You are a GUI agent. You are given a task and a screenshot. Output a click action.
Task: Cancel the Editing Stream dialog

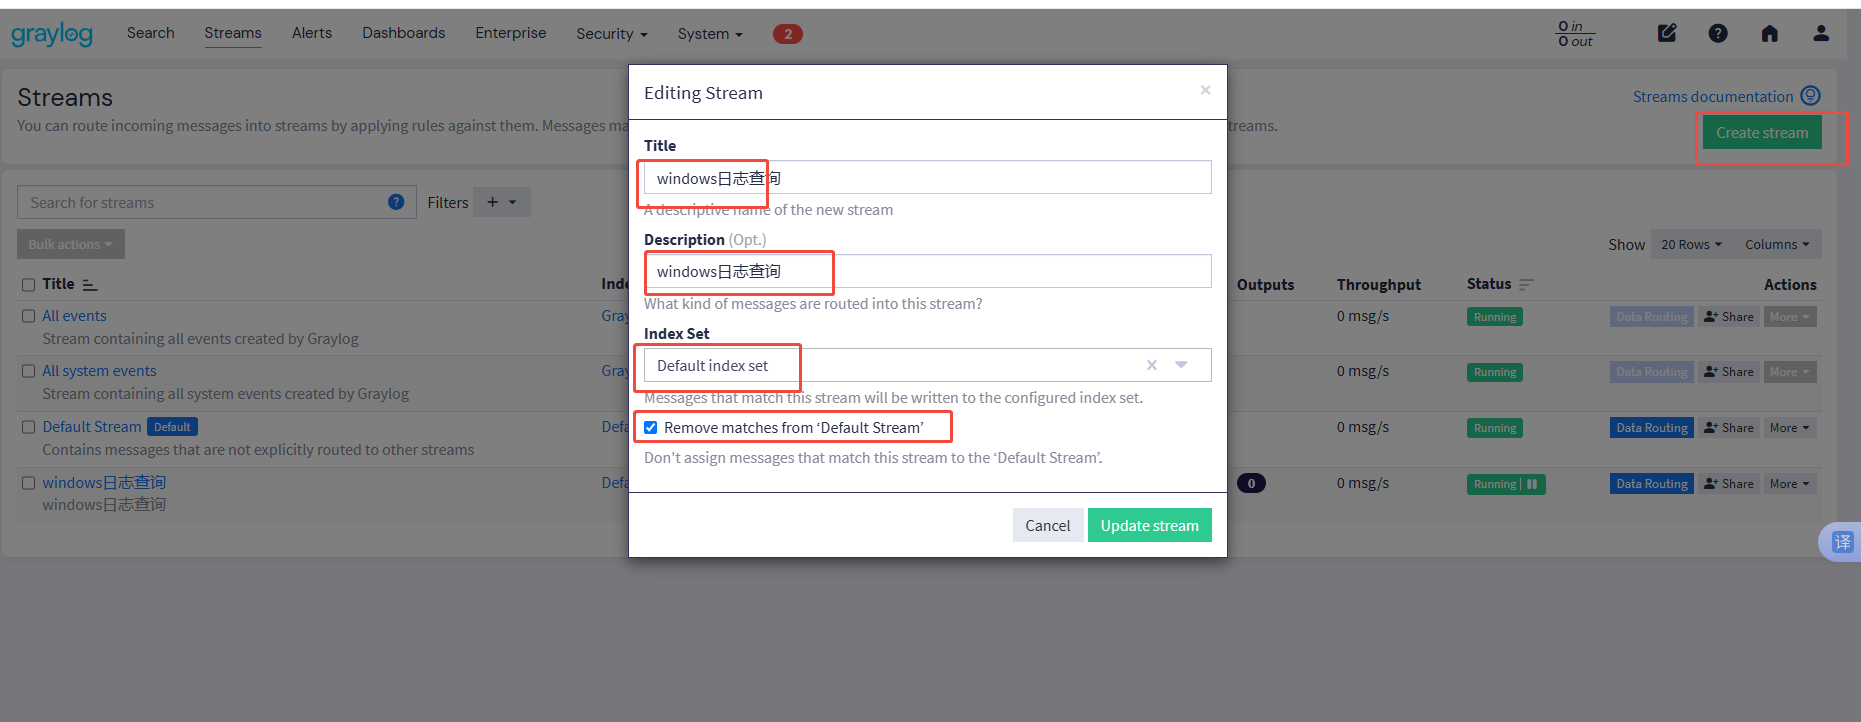(x=1047, y=525)
